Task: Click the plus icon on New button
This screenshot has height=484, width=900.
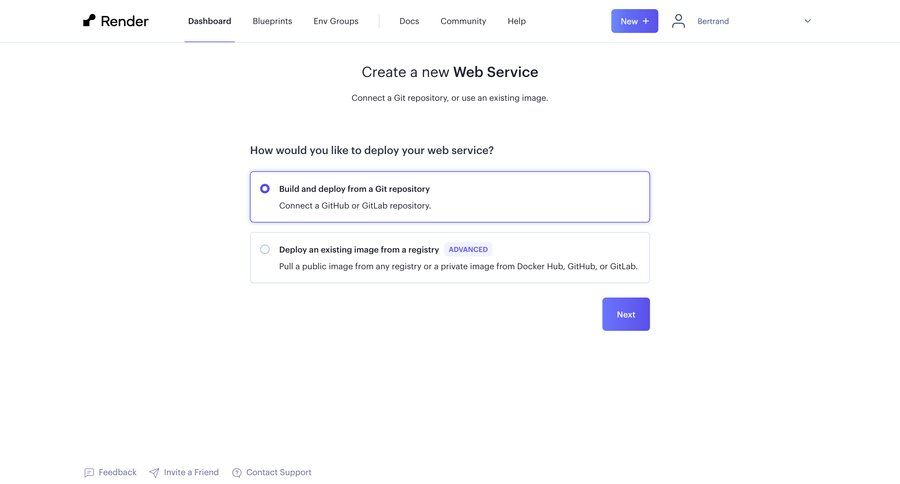Action: pyautogui.click(x=646, y=21)
